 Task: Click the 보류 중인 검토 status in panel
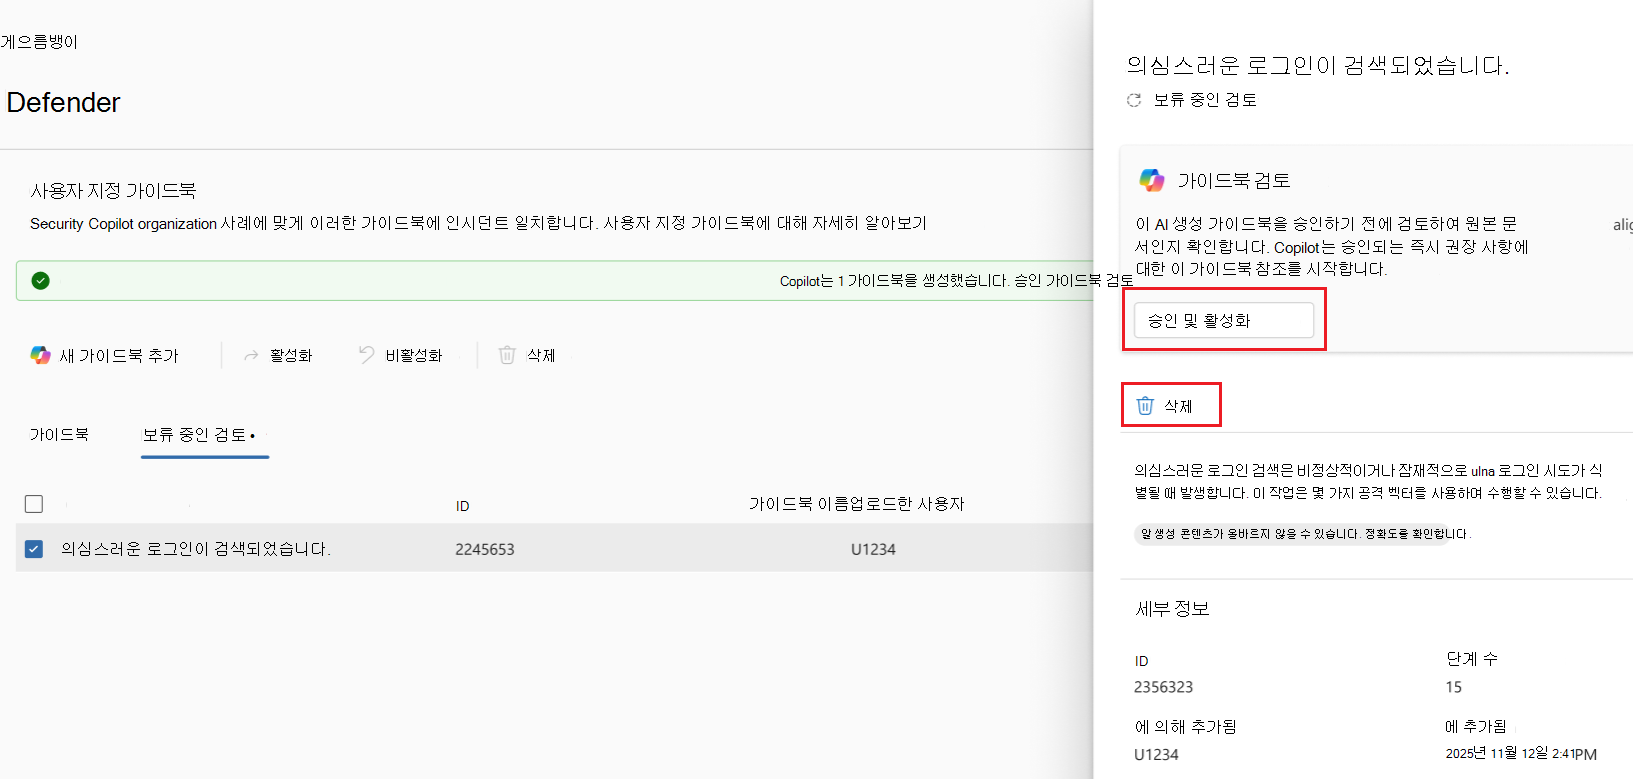[x=1205, y=100]
